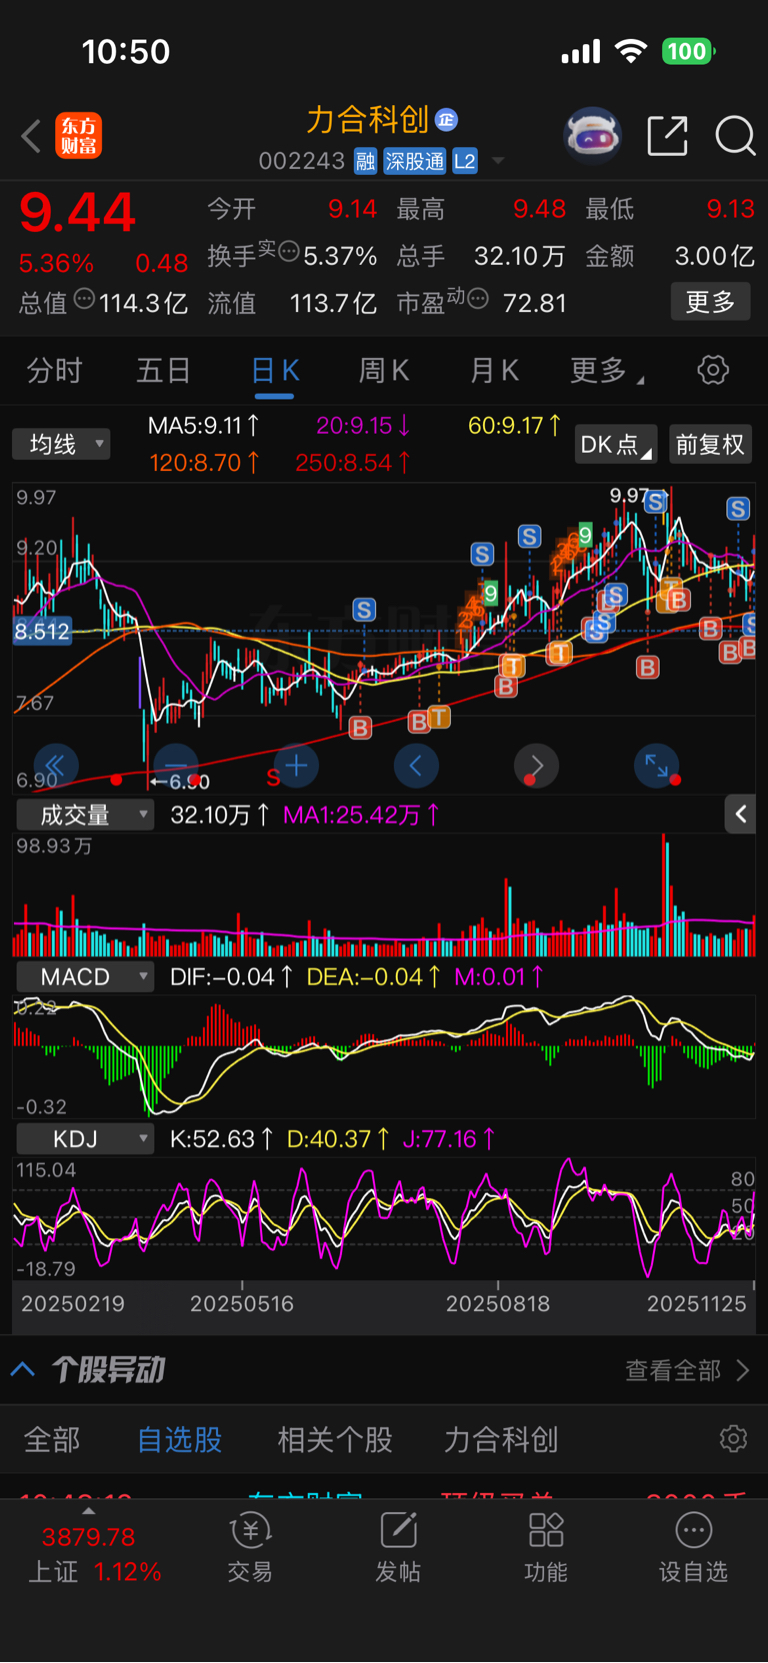
Task: Zoom in chart with plus button
Action: tap(296, 767)
